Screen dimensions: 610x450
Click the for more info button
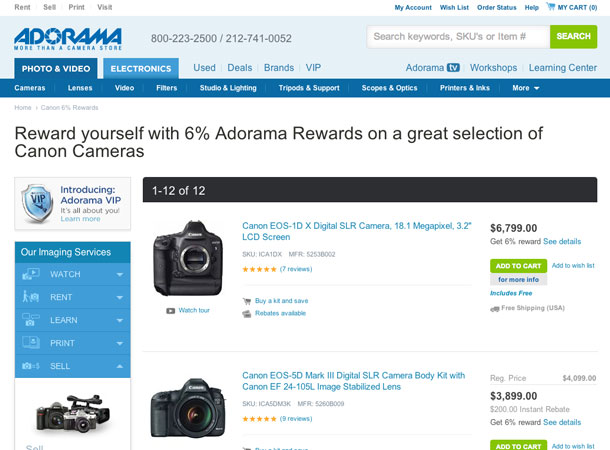click(519, 279)
